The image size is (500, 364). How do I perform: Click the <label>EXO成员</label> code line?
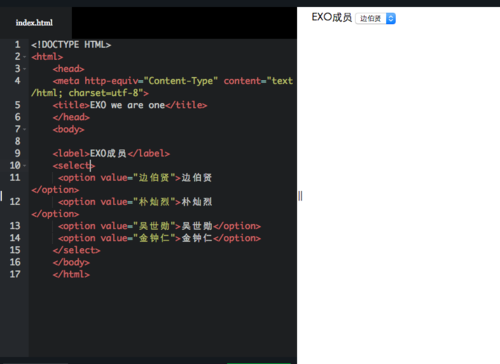click(111, 153)
